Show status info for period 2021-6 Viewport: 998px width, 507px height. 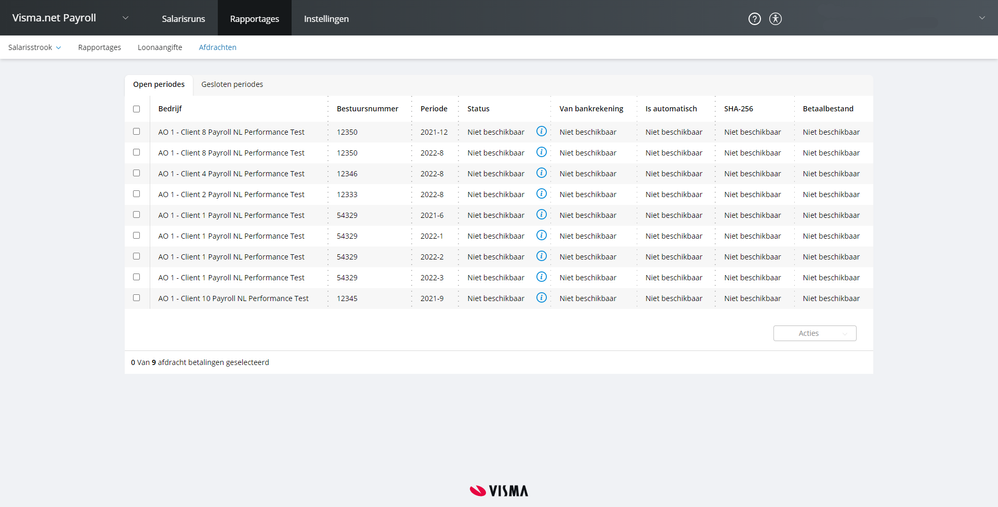[541, 214]
